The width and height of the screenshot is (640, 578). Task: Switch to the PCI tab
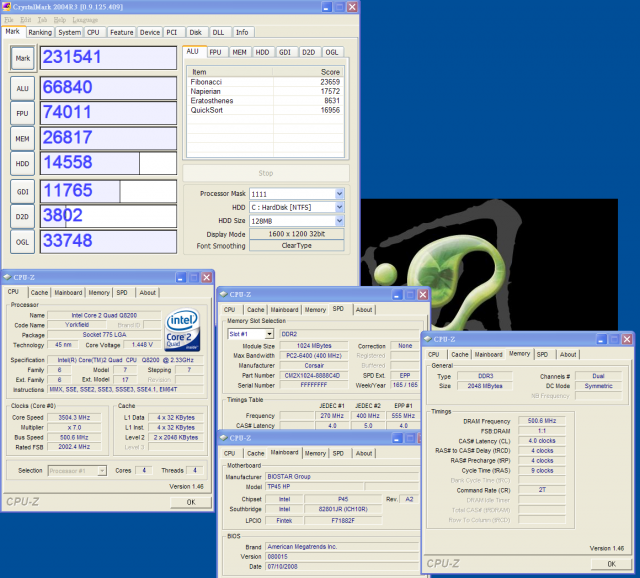tap(173, 32)
